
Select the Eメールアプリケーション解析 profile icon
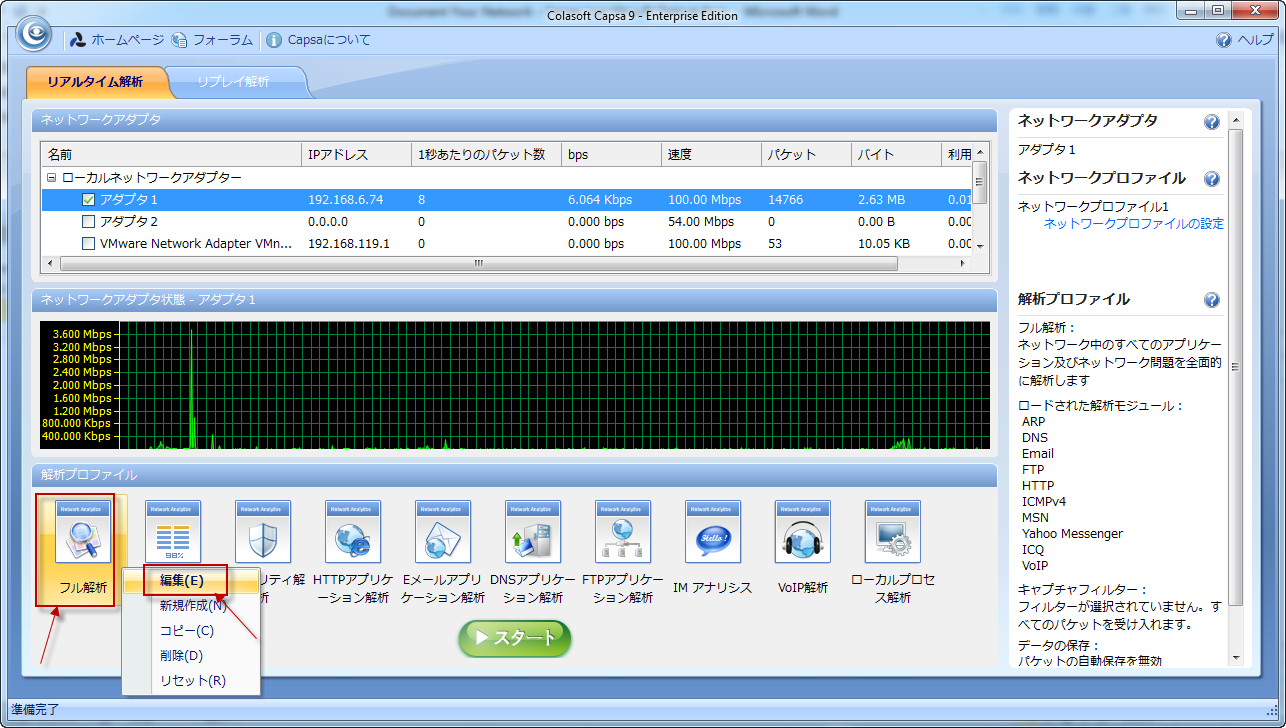(442, 532)
